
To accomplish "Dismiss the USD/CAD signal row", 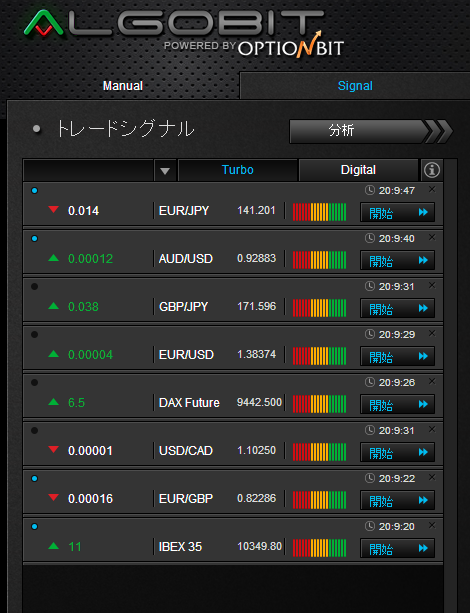I will 432,429.
